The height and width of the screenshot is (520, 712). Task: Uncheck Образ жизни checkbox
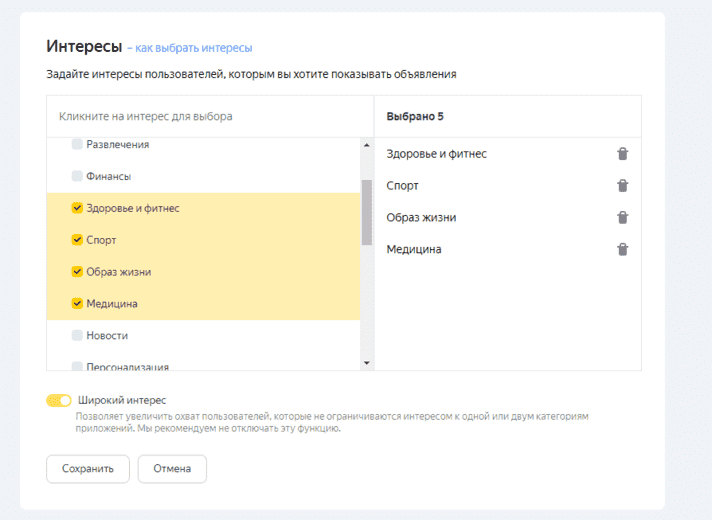(x=77, y=272)
